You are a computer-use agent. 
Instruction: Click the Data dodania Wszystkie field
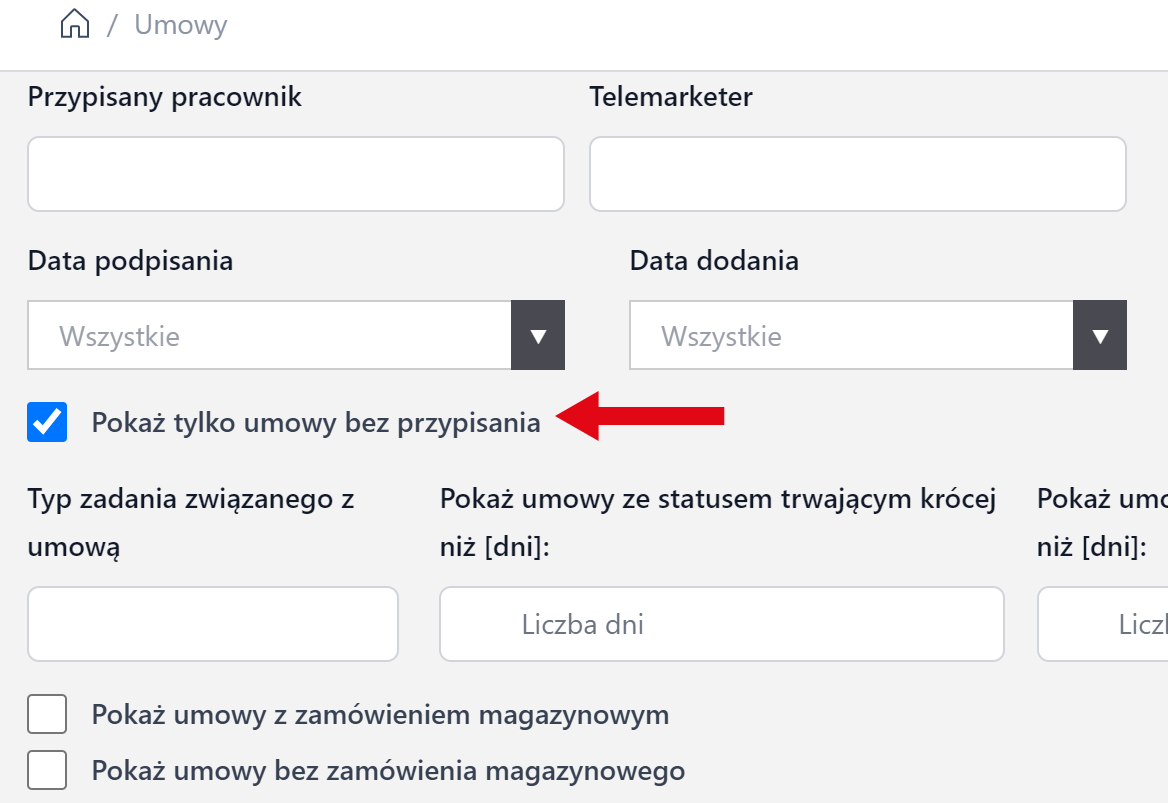coord(850,336)
